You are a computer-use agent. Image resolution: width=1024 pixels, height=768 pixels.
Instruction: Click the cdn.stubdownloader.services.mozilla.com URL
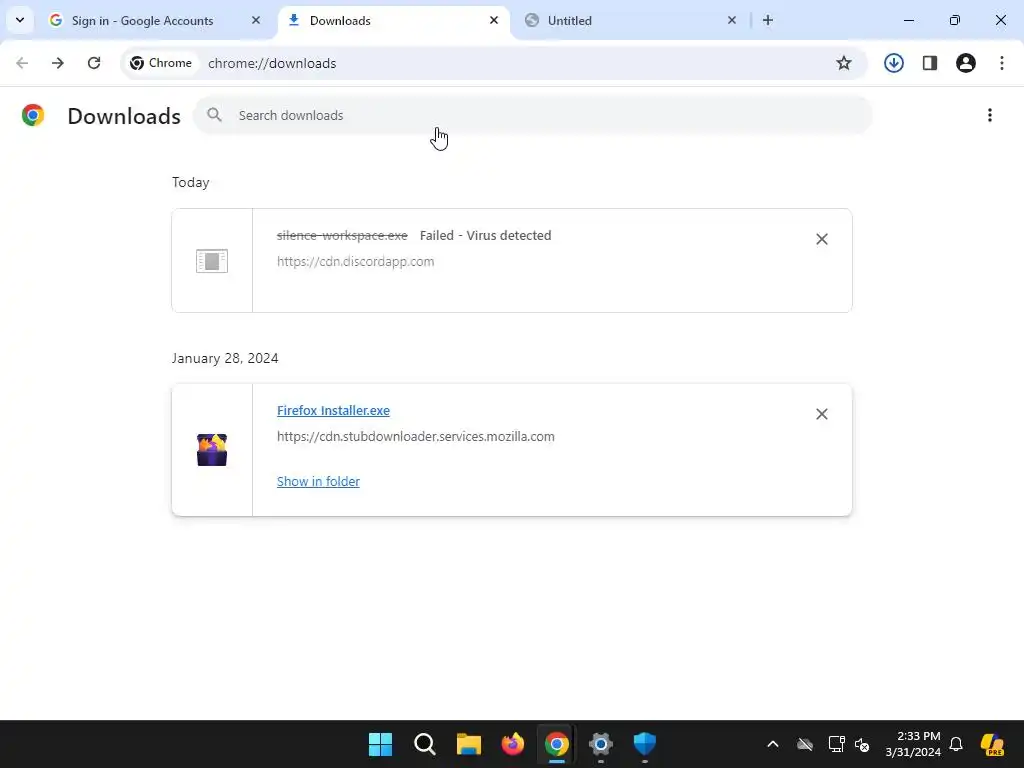point(415,436)
